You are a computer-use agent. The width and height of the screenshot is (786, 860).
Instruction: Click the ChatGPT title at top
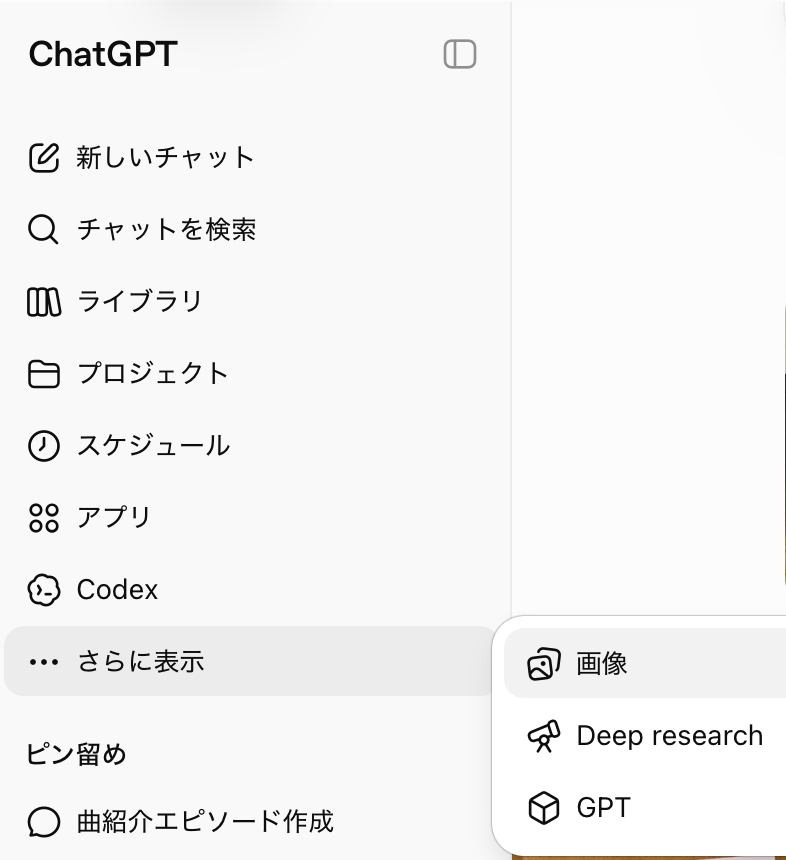click(103, 54)
